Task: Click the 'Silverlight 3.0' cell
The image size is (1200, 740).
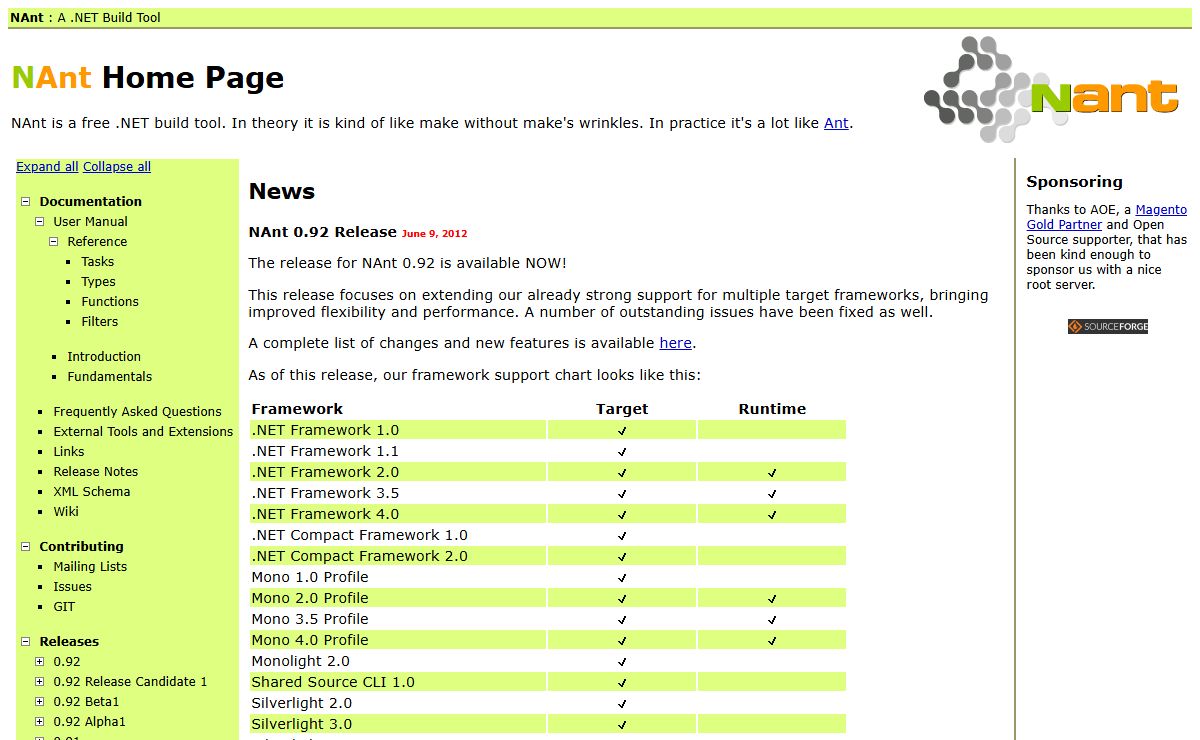Action: click(x=398, y=724)
